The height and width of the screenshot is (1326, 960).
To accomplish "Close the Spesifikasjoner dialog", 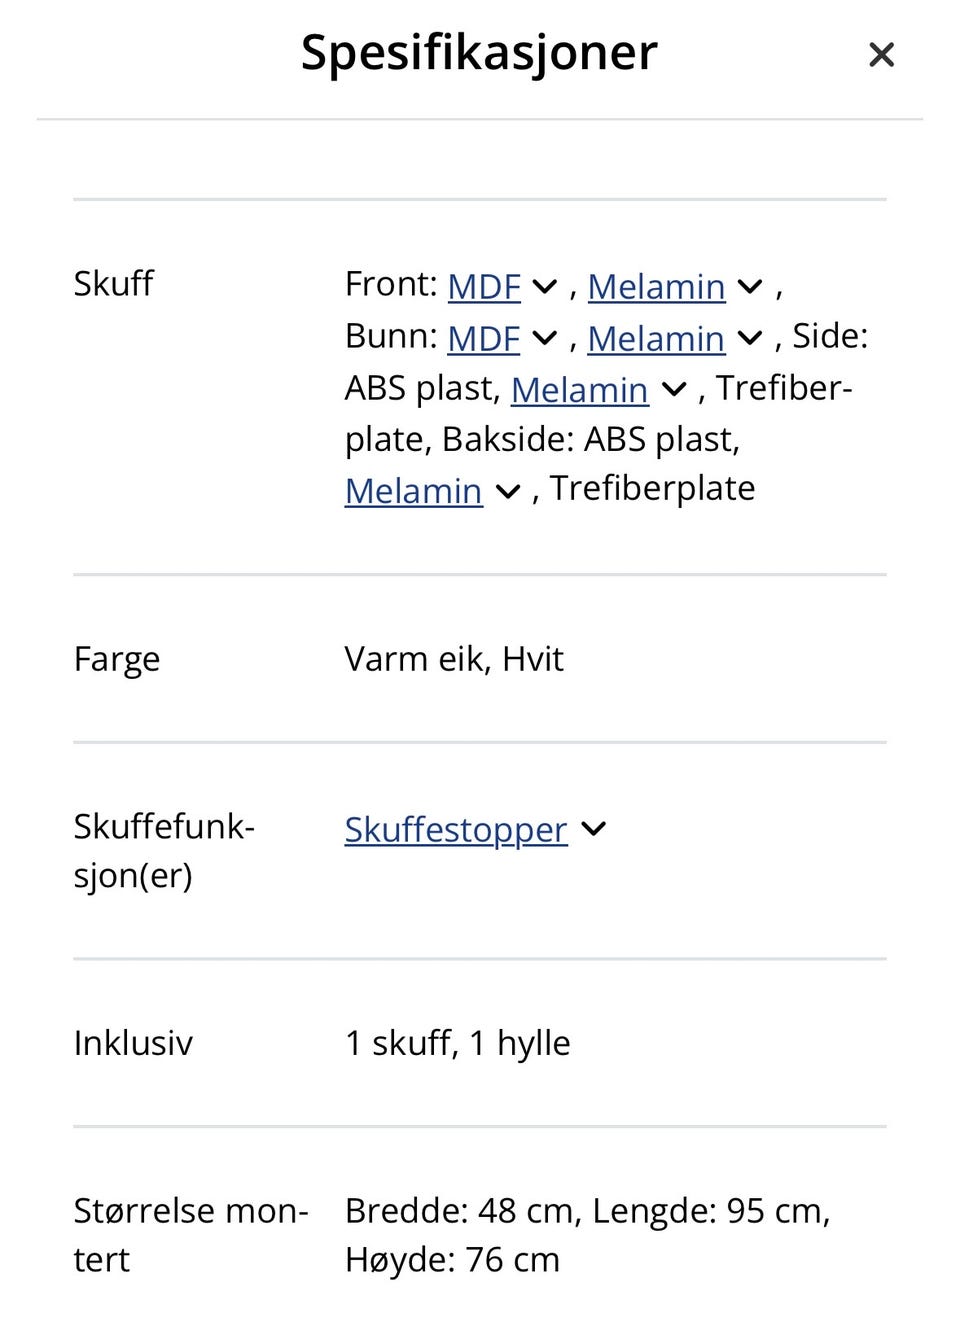I will tap(881, 54).
